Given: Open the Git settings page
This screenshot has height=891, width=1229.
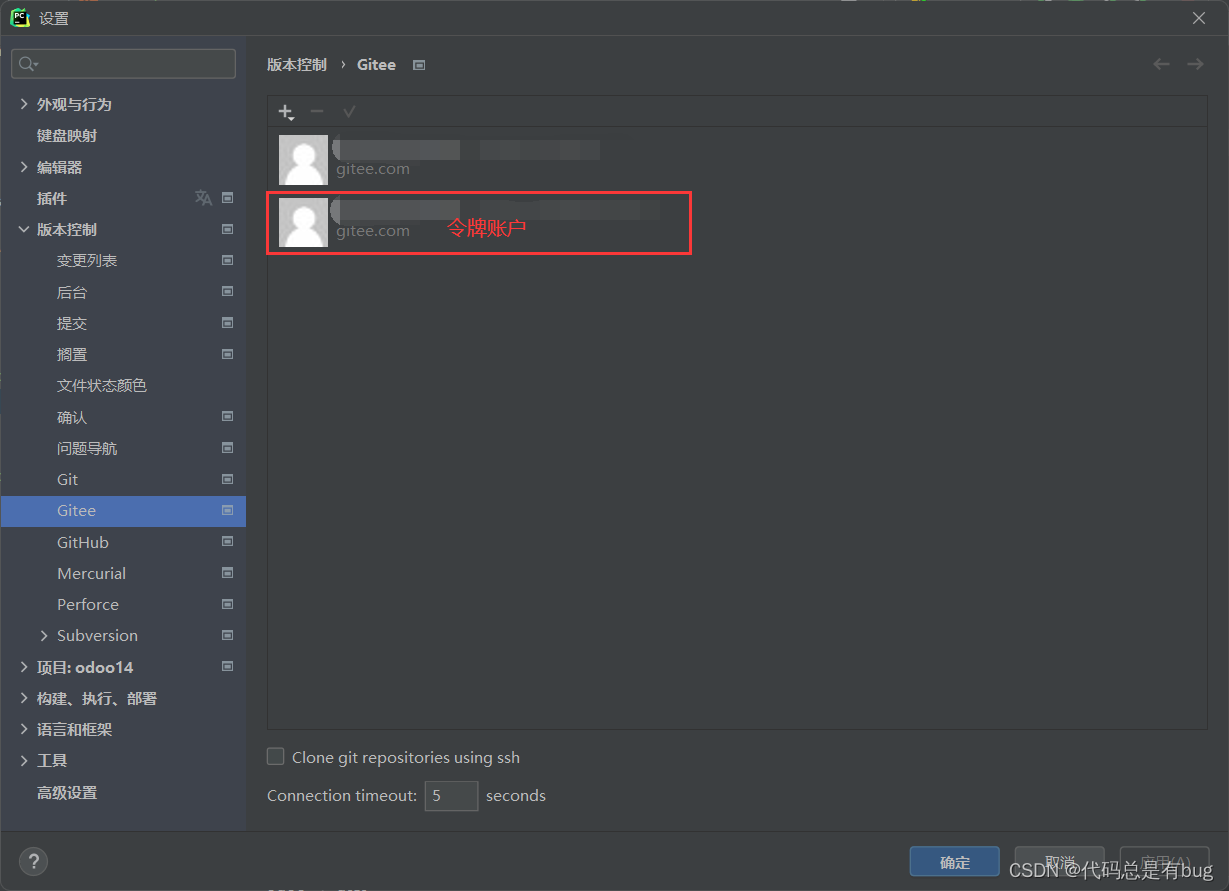Looking at the screenshot, I should coord(67,479).
